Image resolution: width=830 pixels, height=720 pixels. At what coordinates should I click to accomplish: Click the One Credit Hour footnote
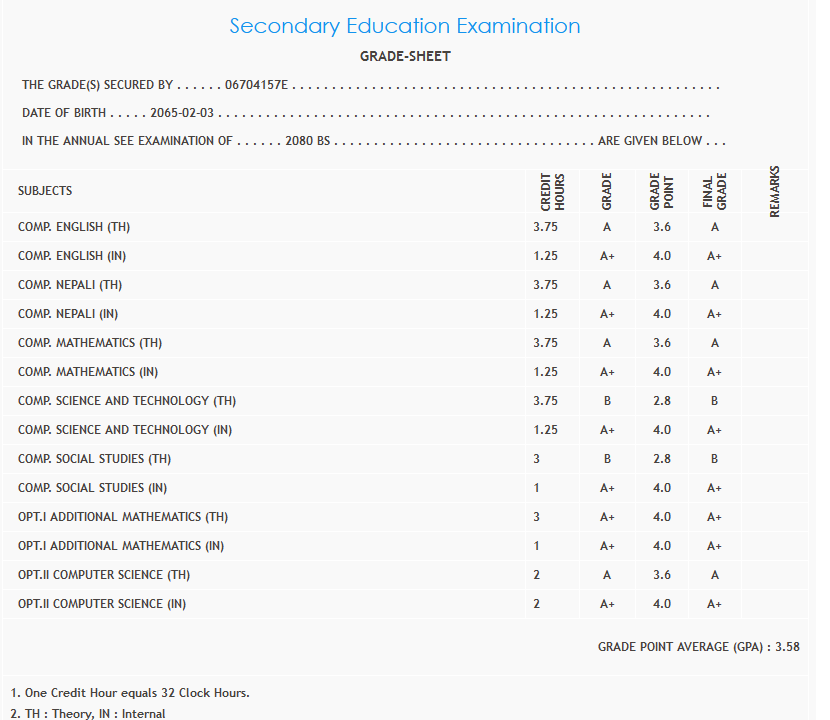[130, 693]
